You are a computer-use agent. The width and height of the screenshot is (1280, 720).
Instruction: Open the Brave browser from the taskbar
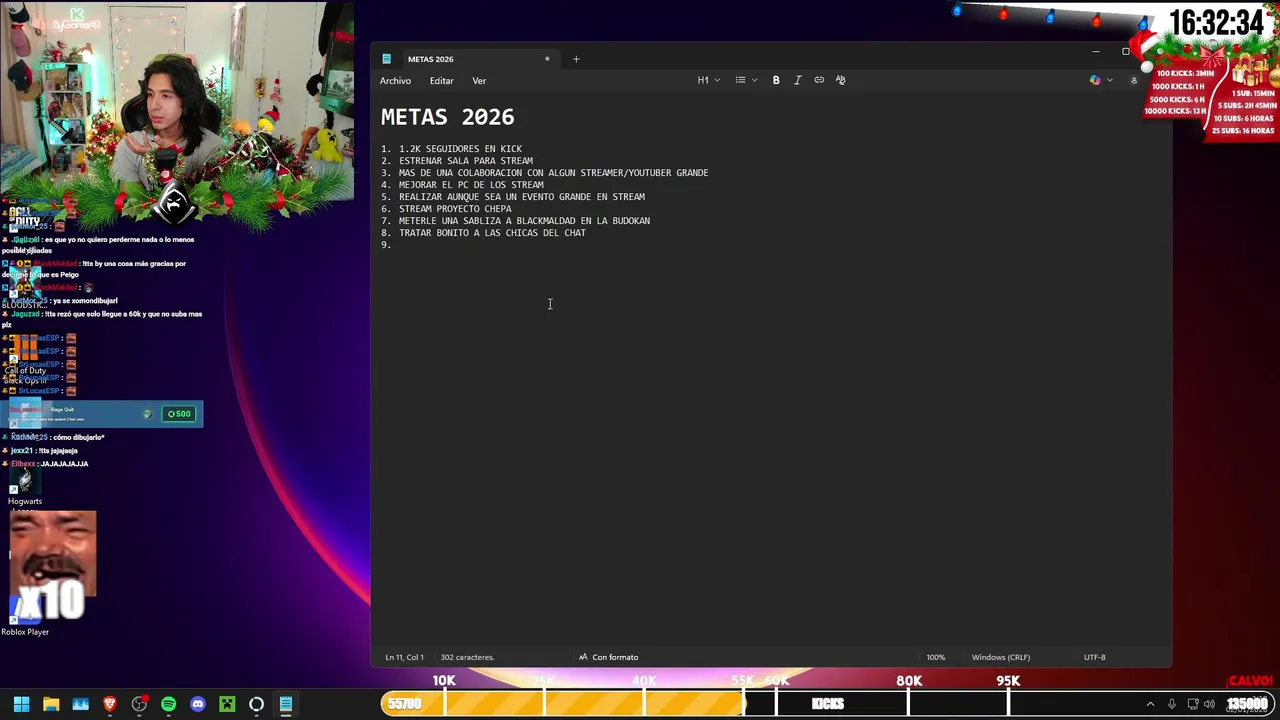[110, 704]
